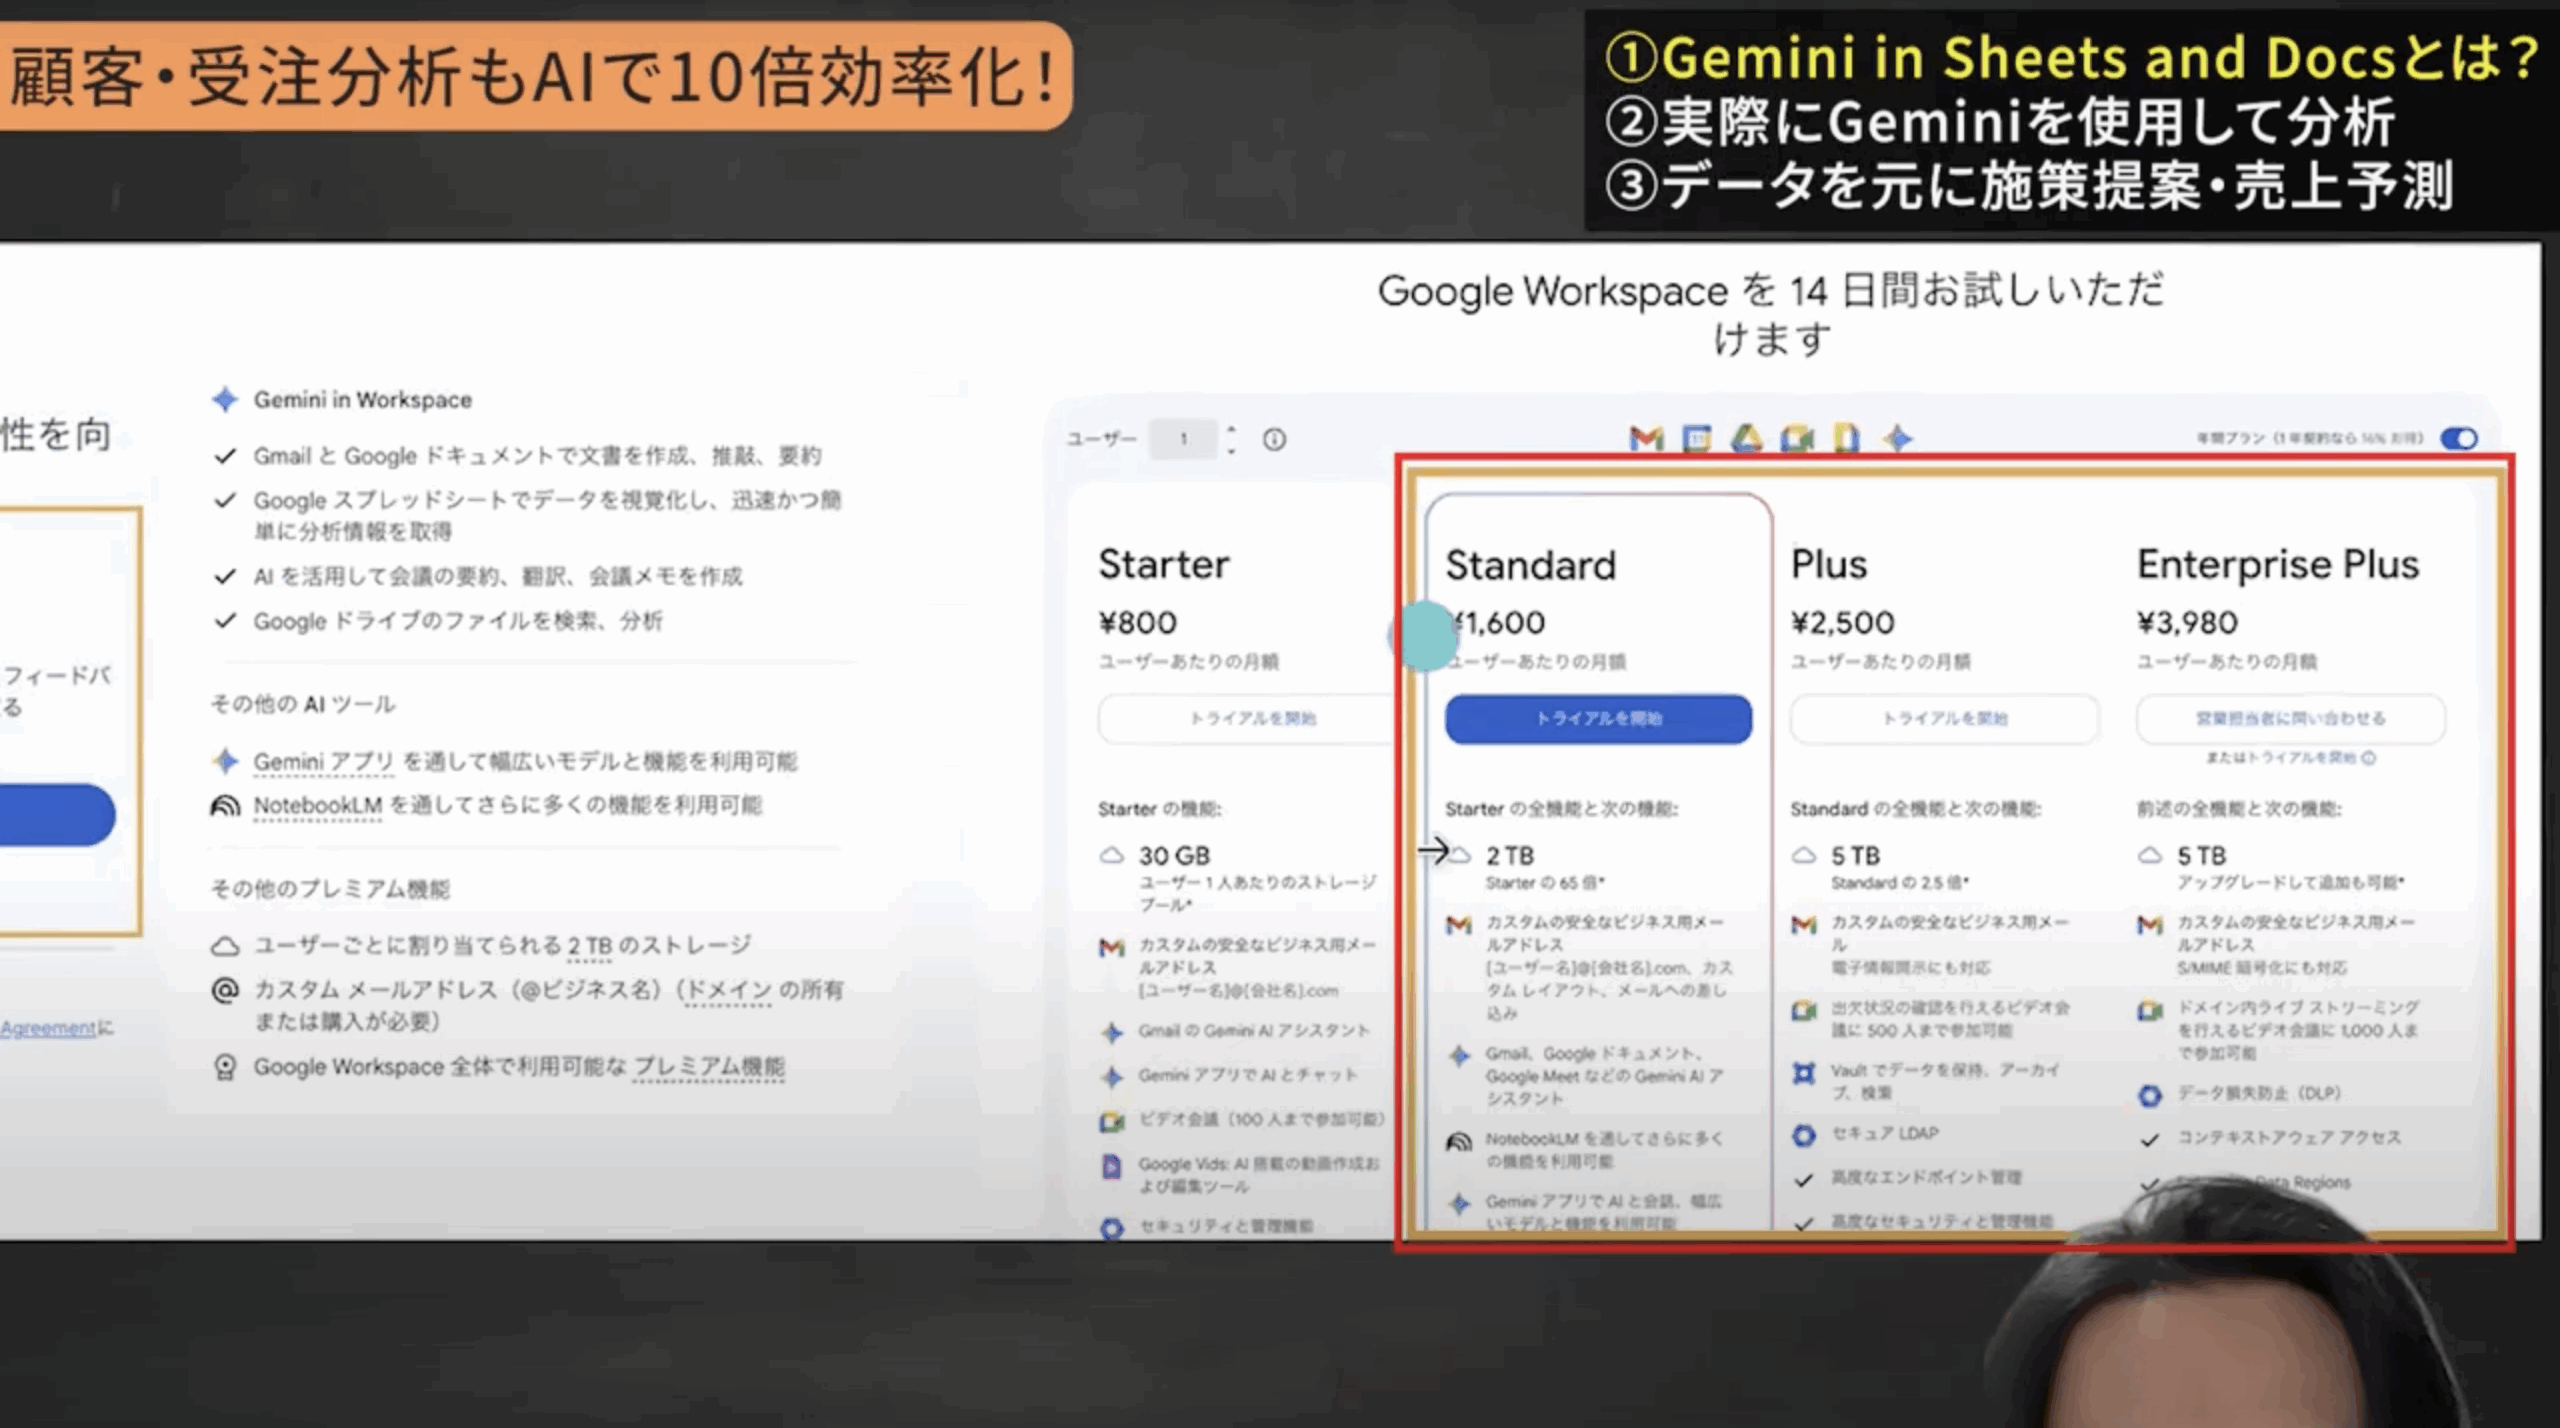2560x1428 pixels.
Task: Click the Gemini star icon above plans
Action: point(1897,438)
